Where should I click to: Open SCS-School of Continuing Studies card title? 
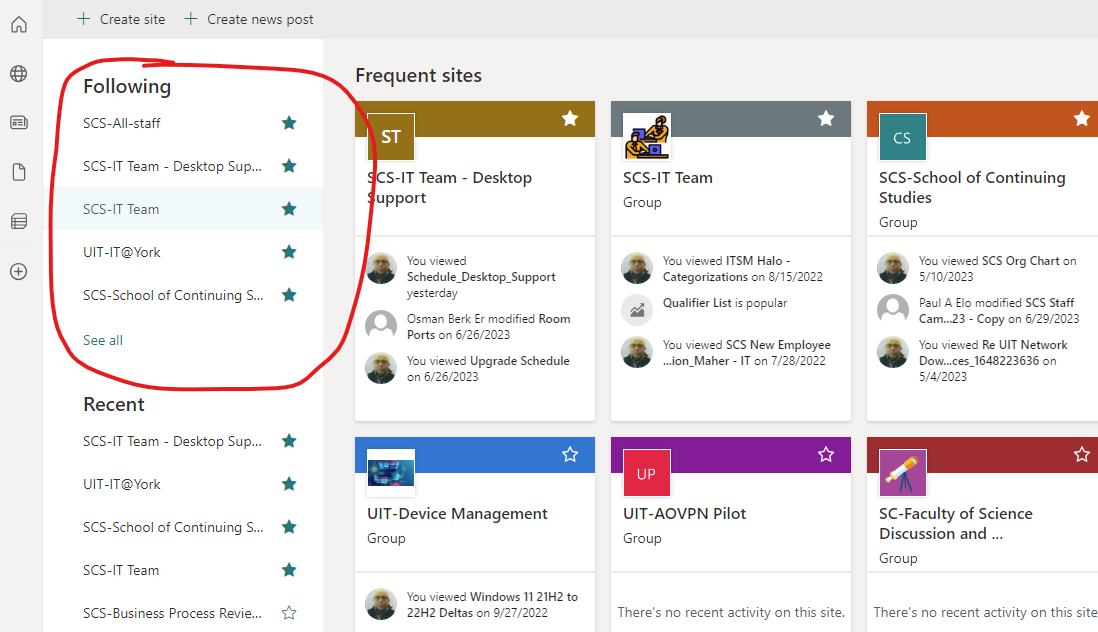pyautogui.click(x=973, y=188)
